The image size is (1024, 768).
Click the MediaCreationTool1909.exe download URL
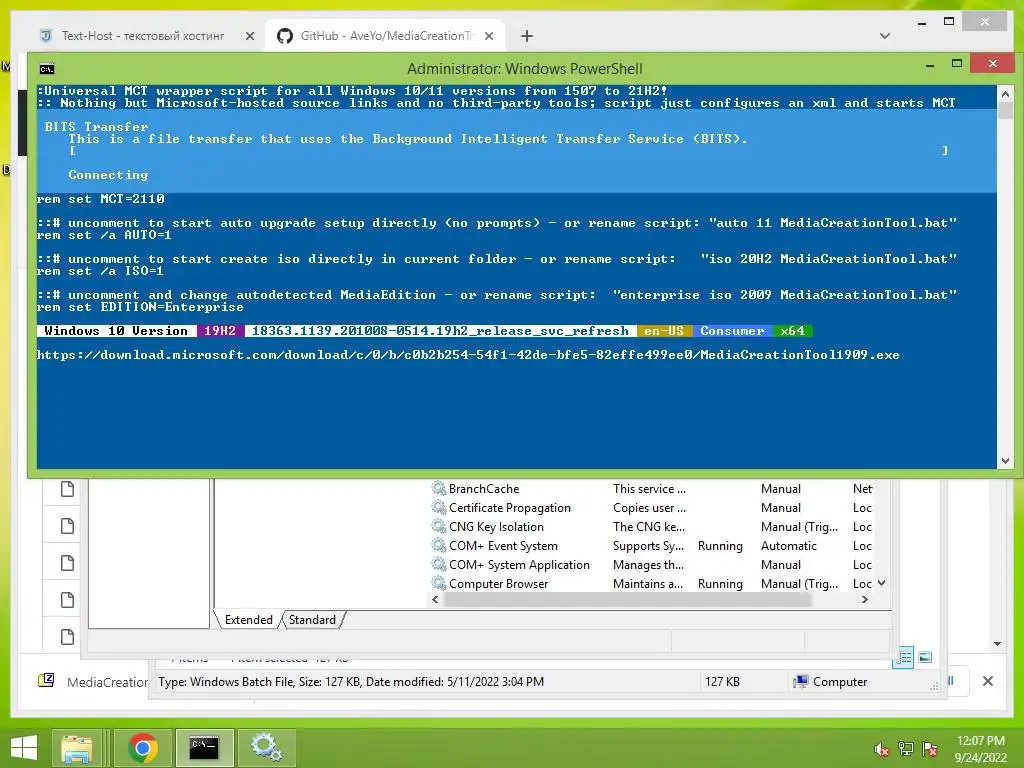tap(468, 355)
